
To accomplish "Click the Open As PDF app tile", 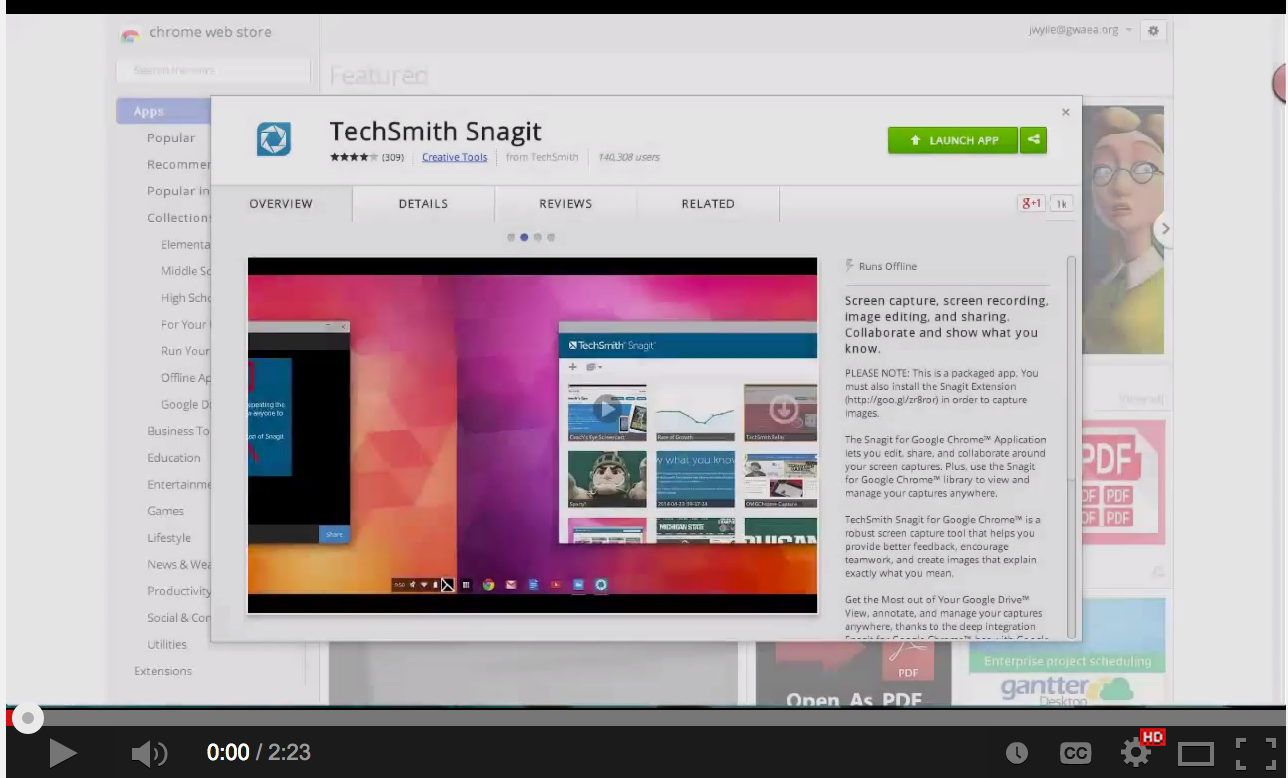I will tap(853, 673).
